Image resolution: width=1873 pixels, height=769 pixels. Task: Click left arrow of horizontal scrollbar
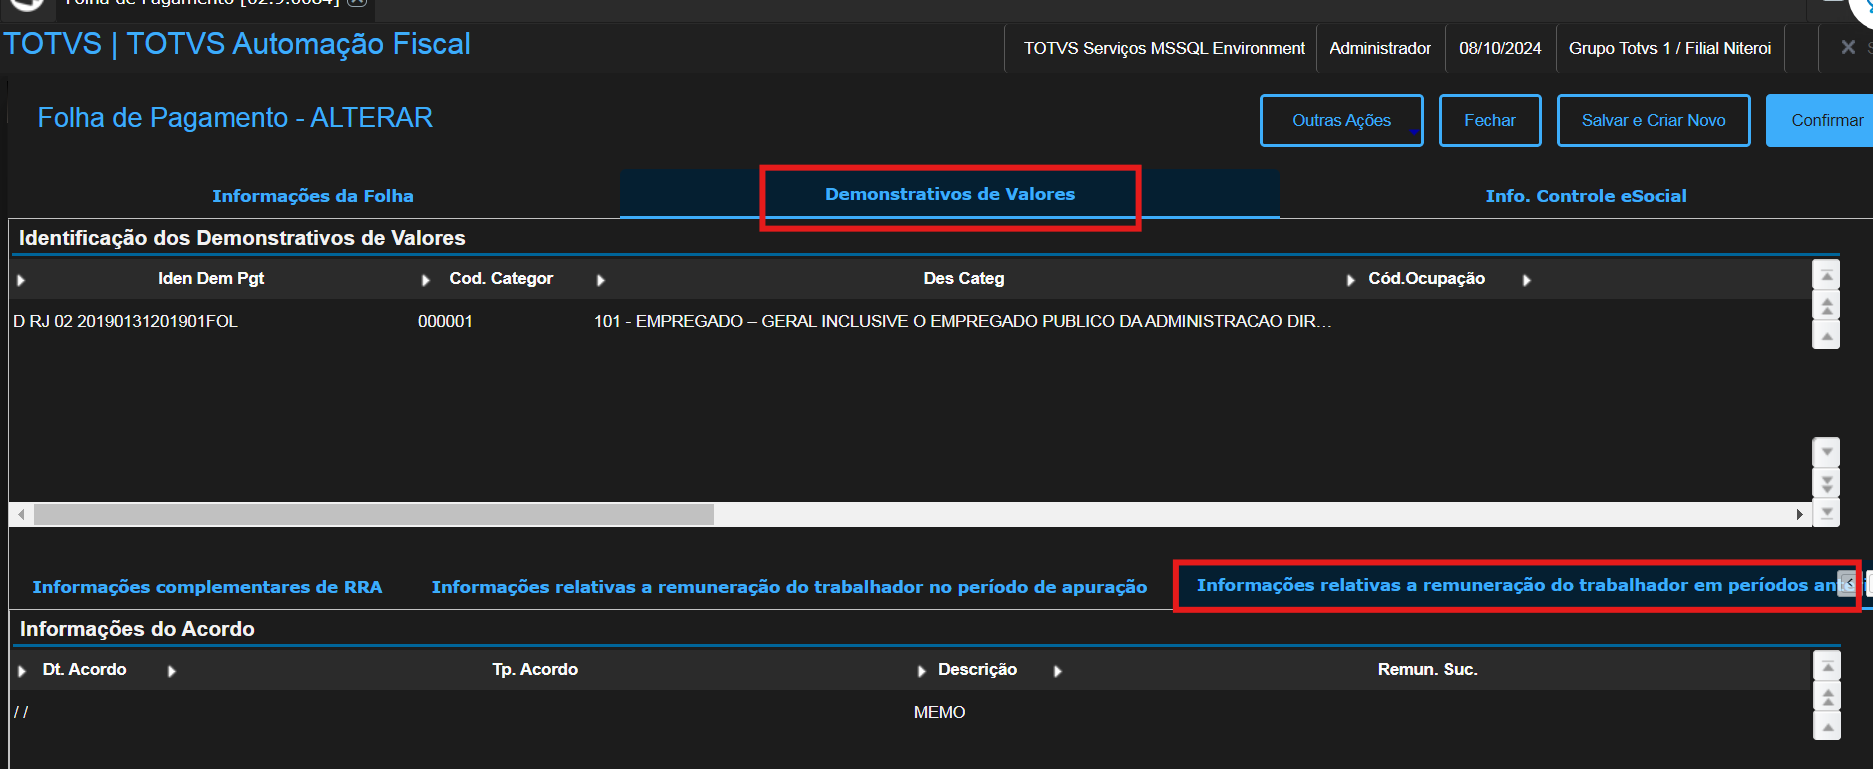click(x=21, y=514)
